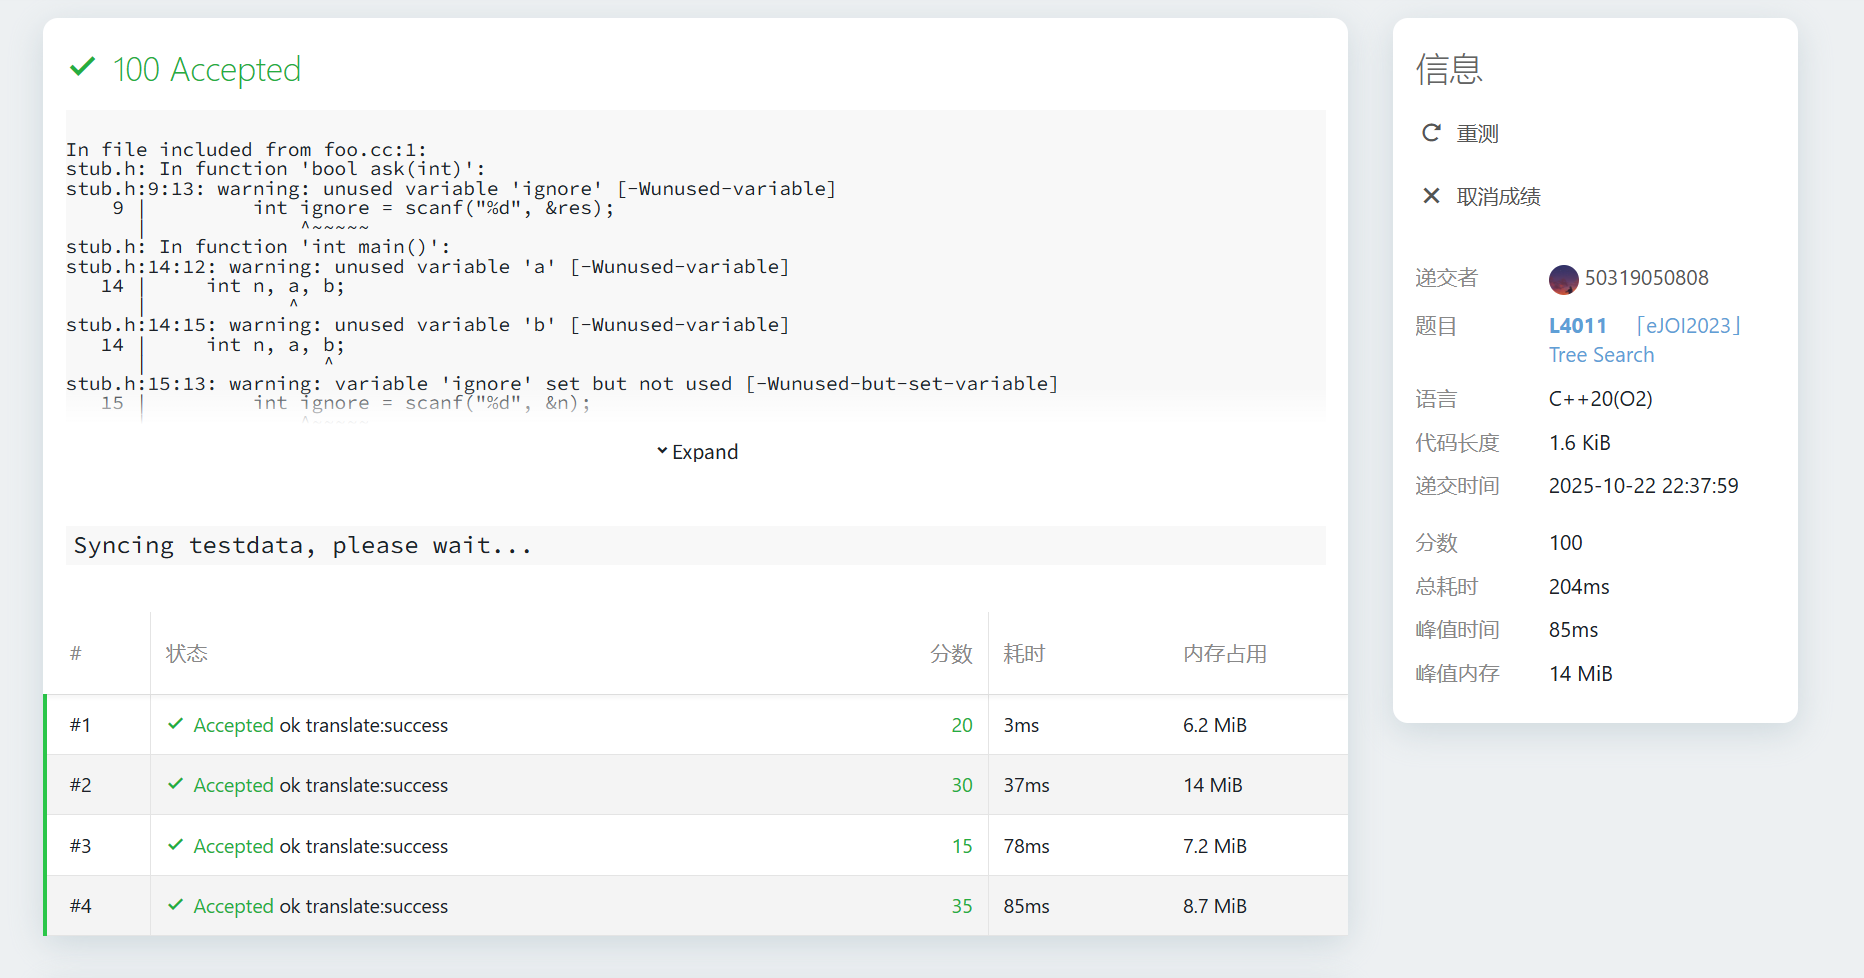The width and height of the screenshot is (1864, 978).
Task: Click the green checkmark beside 100 Accepted
Action: point(82,68)
